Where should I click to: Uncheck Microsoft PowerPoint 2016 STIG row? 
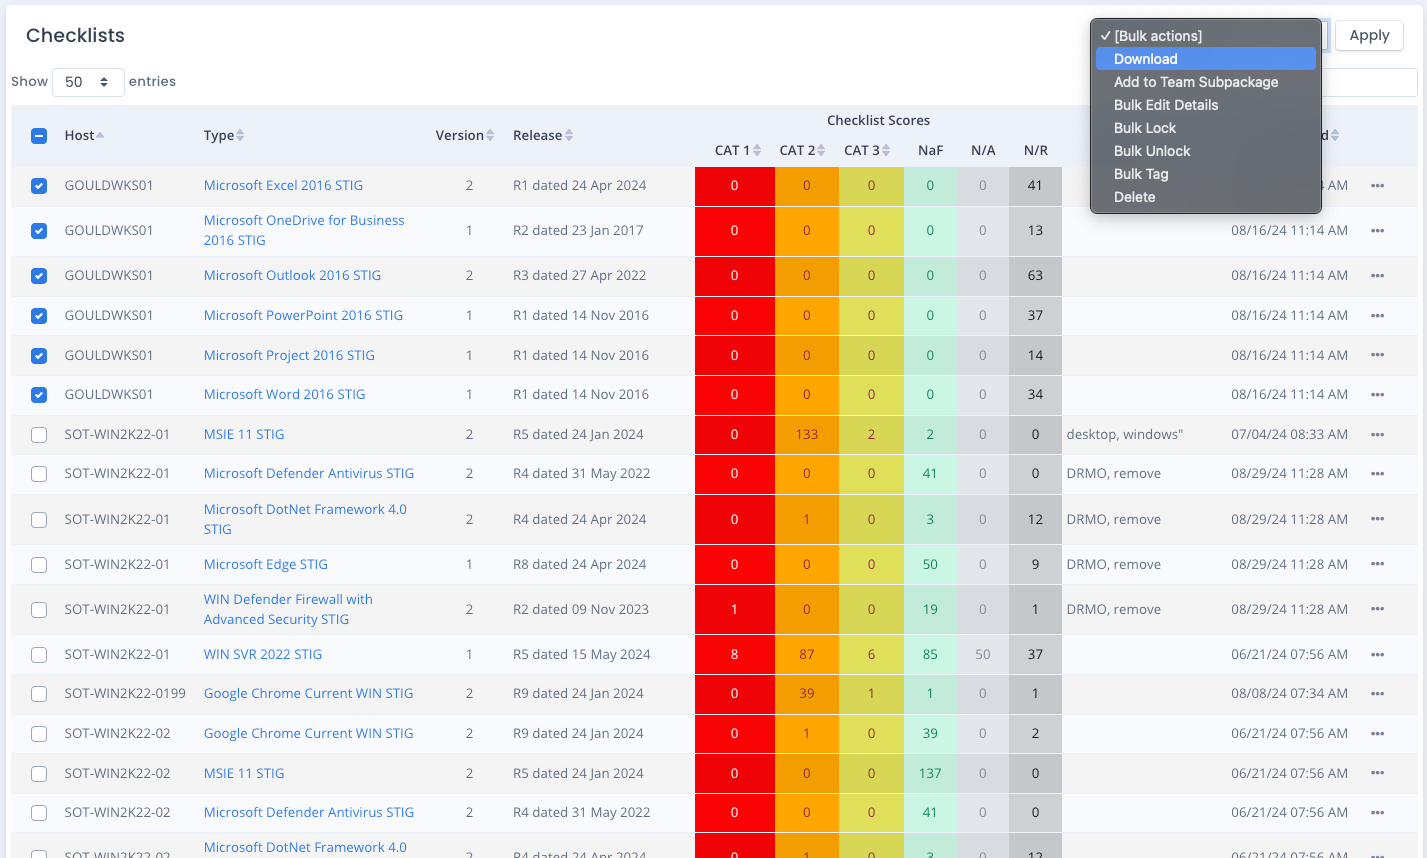pos(39,316)
